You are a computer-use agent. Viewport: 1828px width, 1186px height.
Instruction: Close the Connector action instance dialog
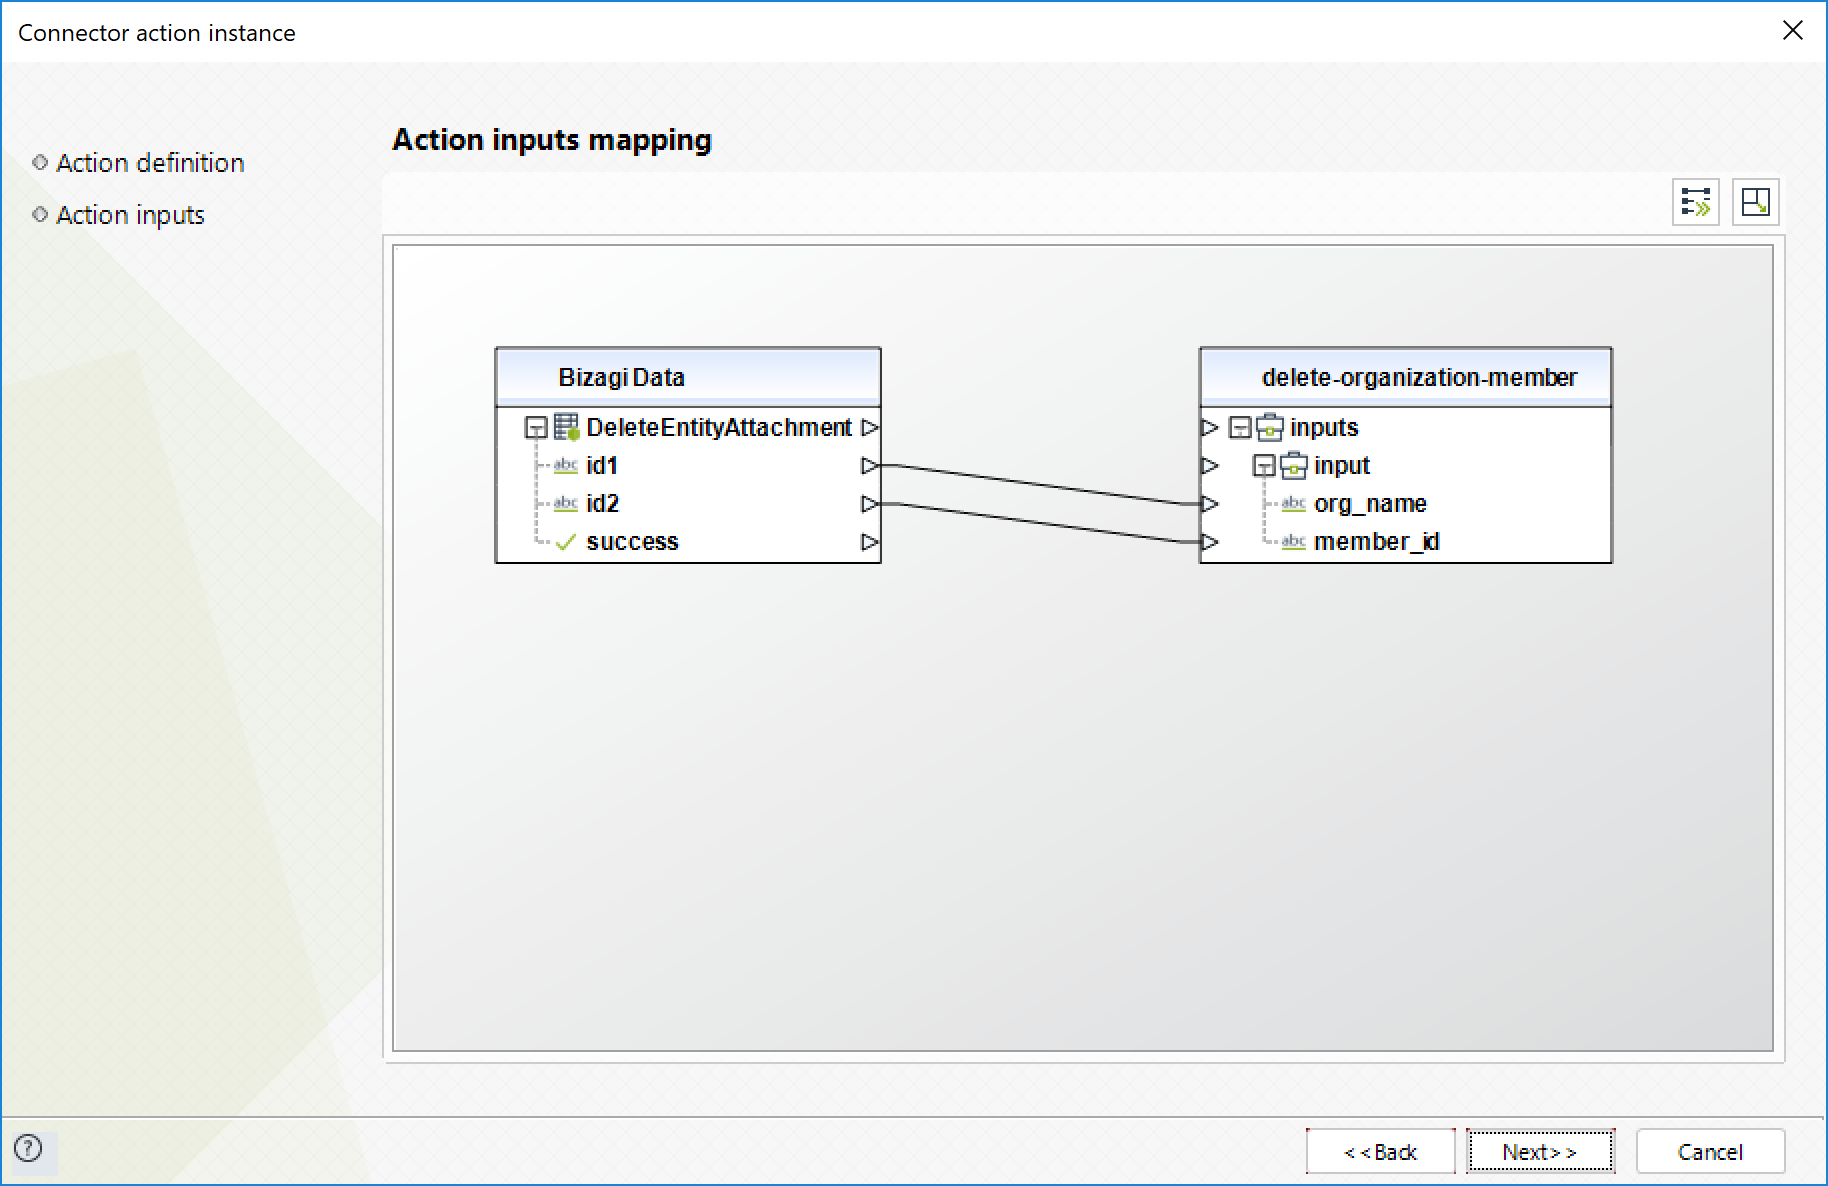click(1793, 31)
